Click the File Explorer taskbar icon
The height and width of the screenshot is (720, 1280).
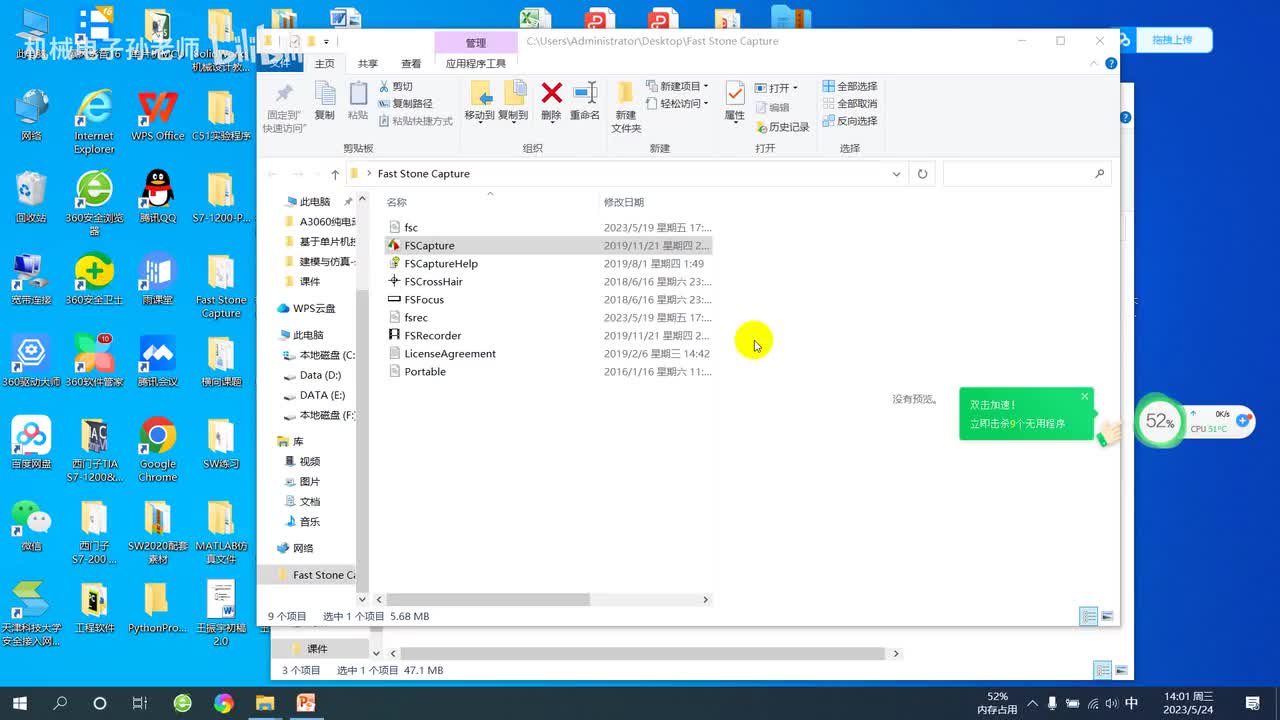pos(265,703)
